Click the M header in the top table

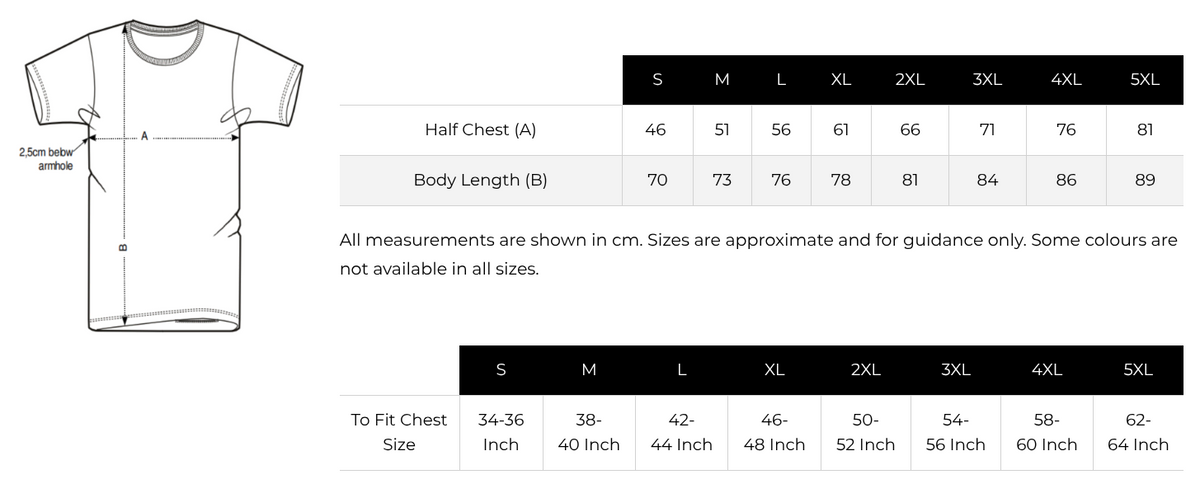[721, 80]
